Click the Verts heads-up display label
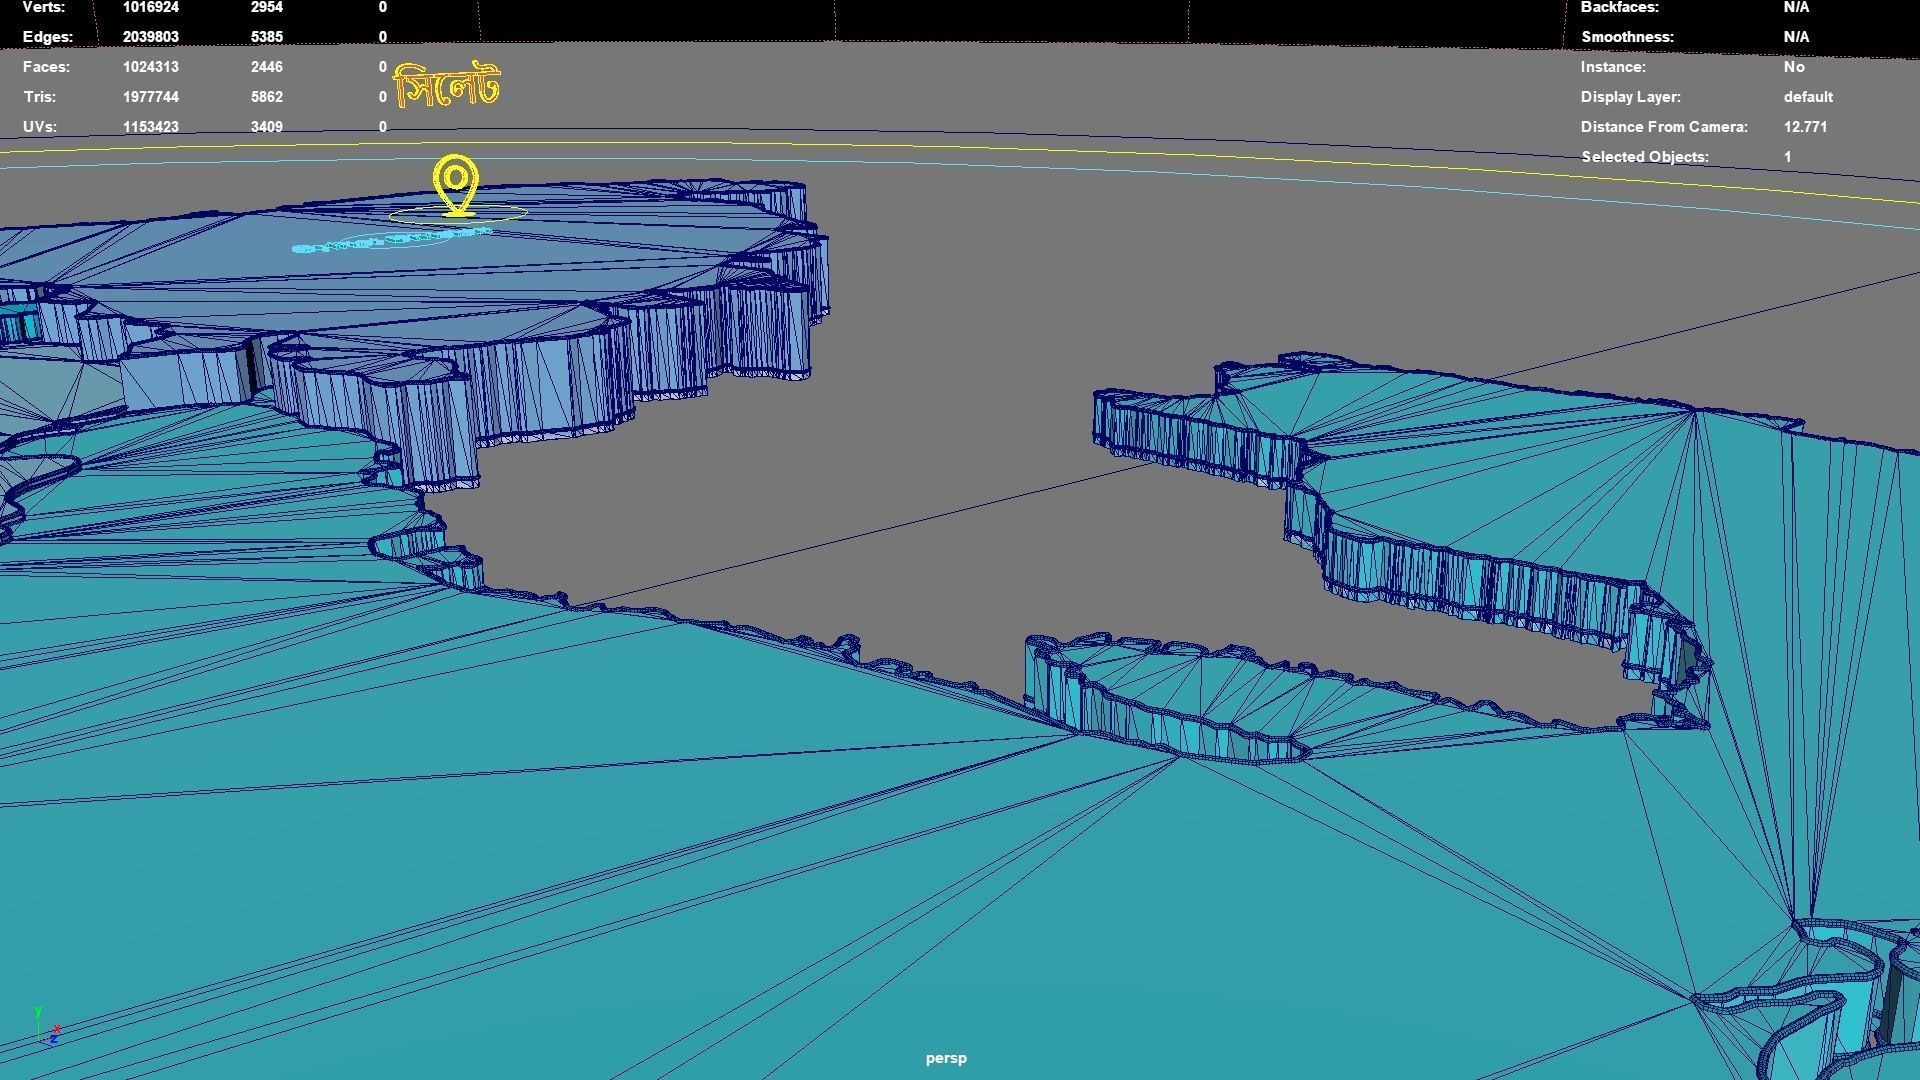 pyautogui.click(x=44, y=8)
